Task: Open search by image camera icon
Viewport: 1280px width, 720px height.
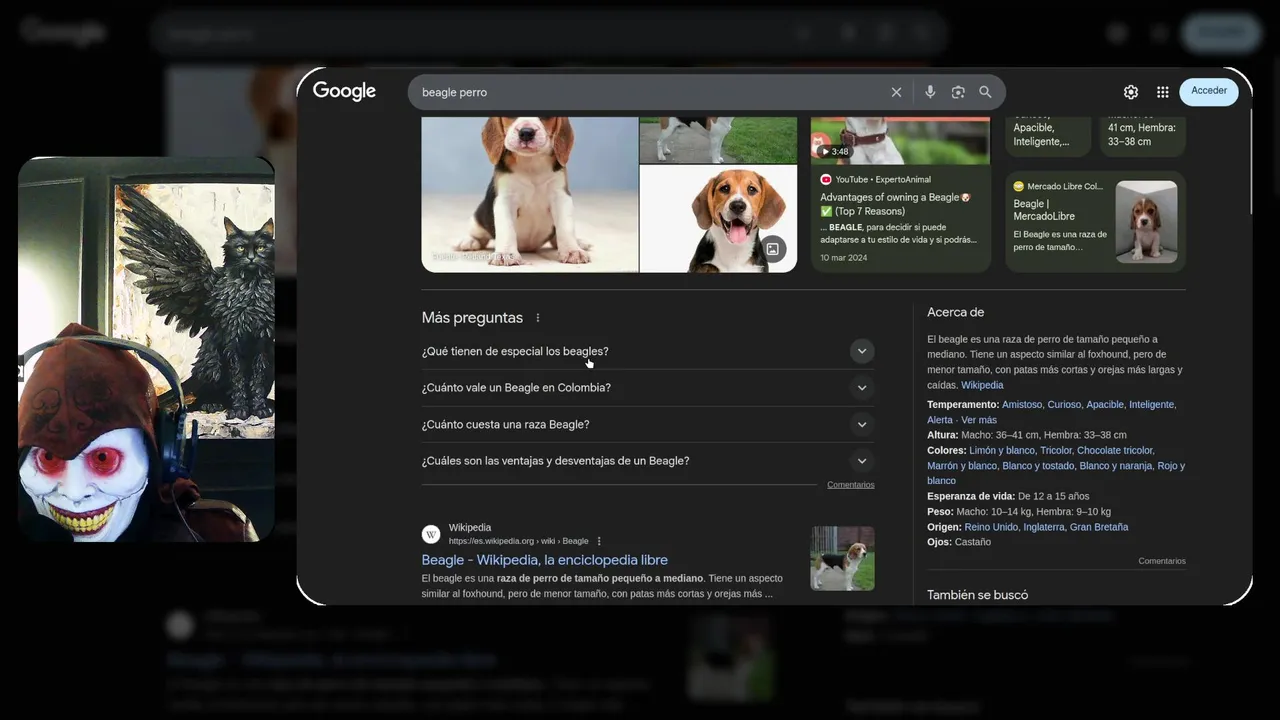Action: click(958, 92)
